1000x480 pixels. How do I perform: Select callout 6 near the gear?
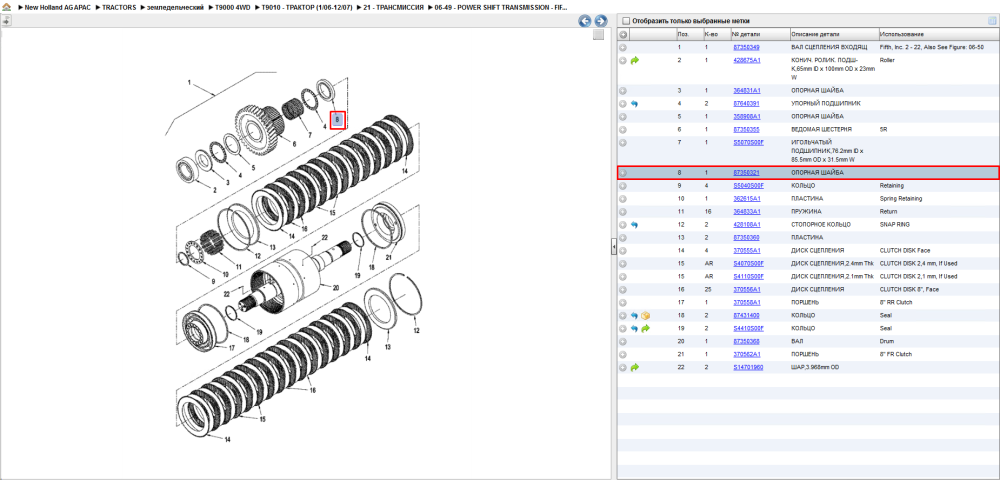[294, 145]
